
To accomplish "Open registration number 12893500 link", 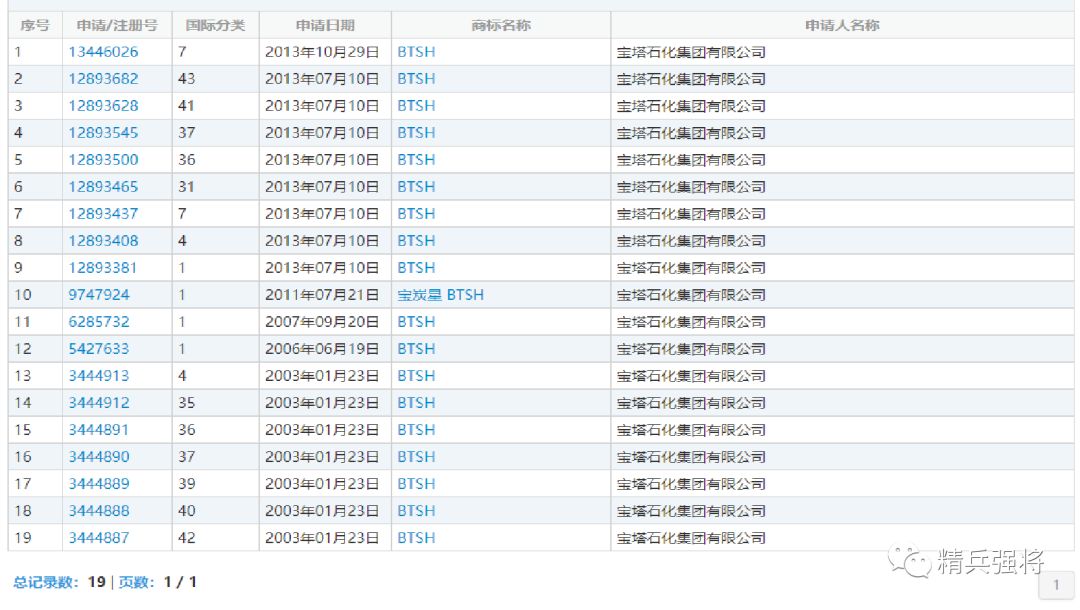I will (x=103, y=159).
